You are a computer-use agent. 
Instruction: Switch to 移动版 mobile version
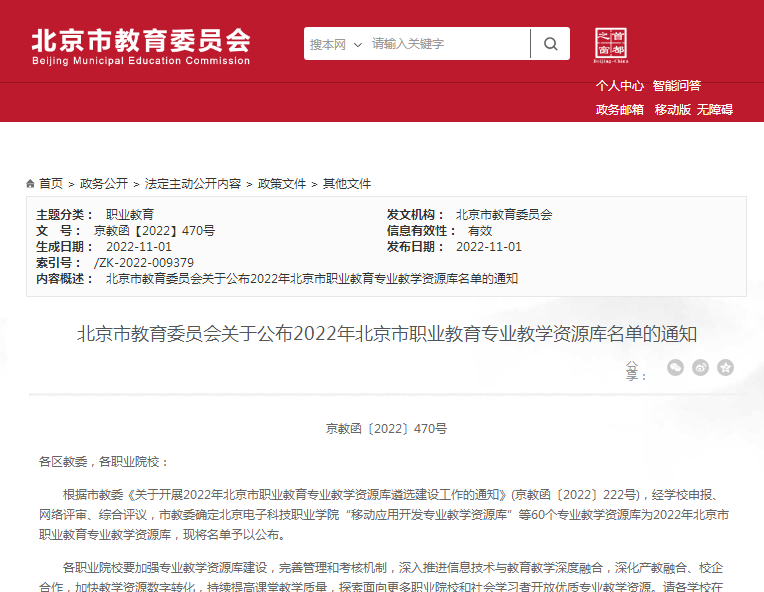click(x=672, y=110)
